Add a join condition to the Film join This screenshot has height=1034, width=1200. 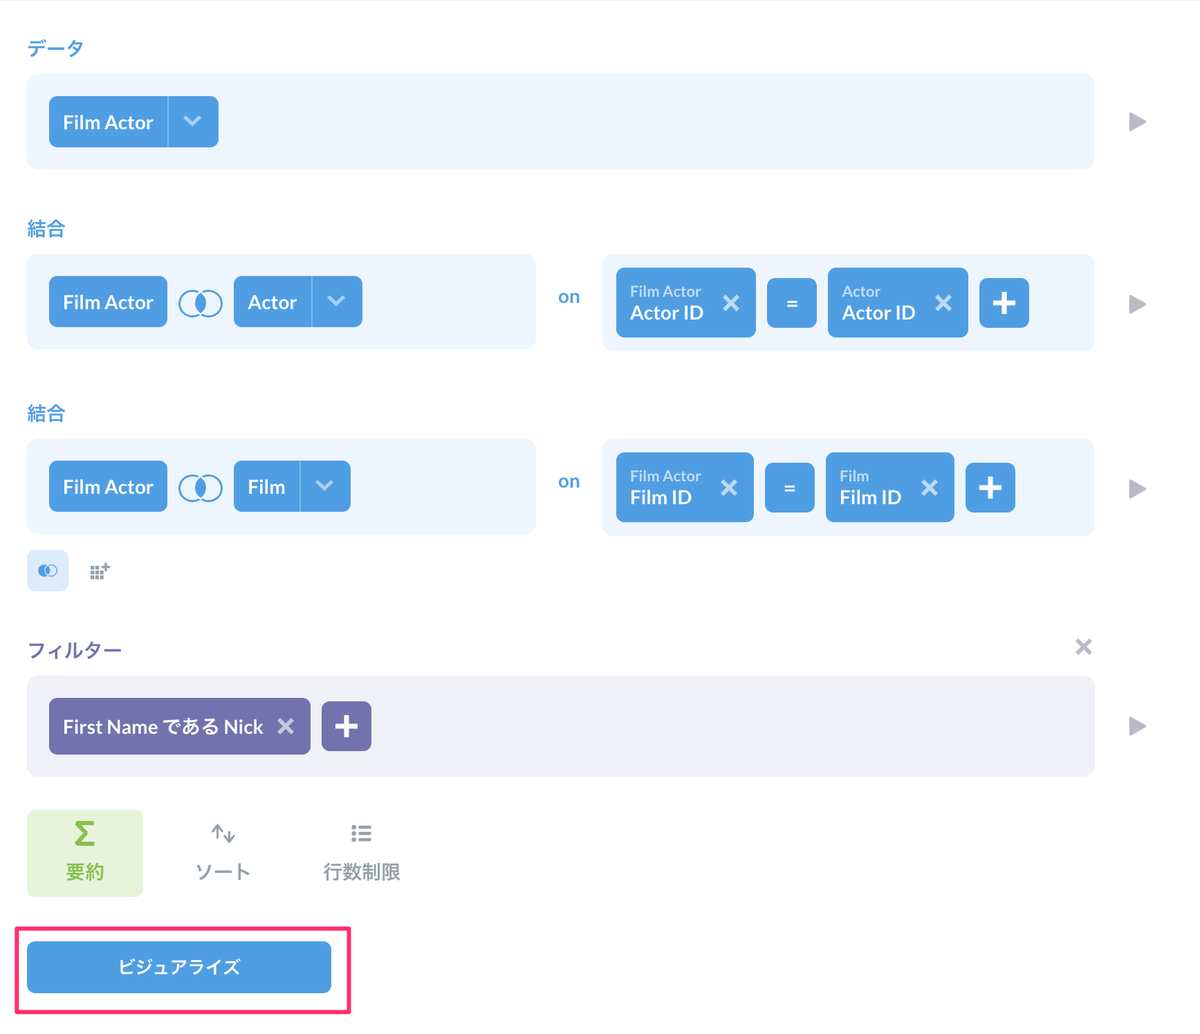click(990, 487)
